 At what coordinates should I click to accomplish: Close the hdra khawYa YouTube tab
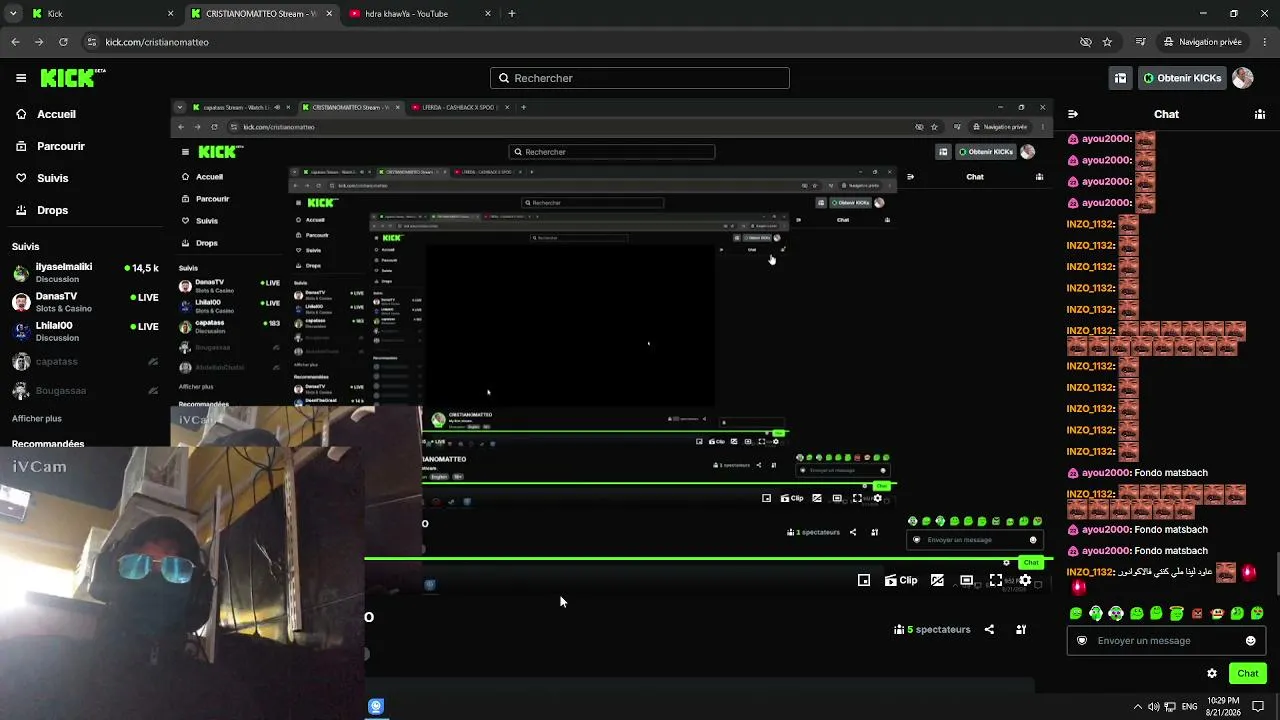[x=488, y=14]
